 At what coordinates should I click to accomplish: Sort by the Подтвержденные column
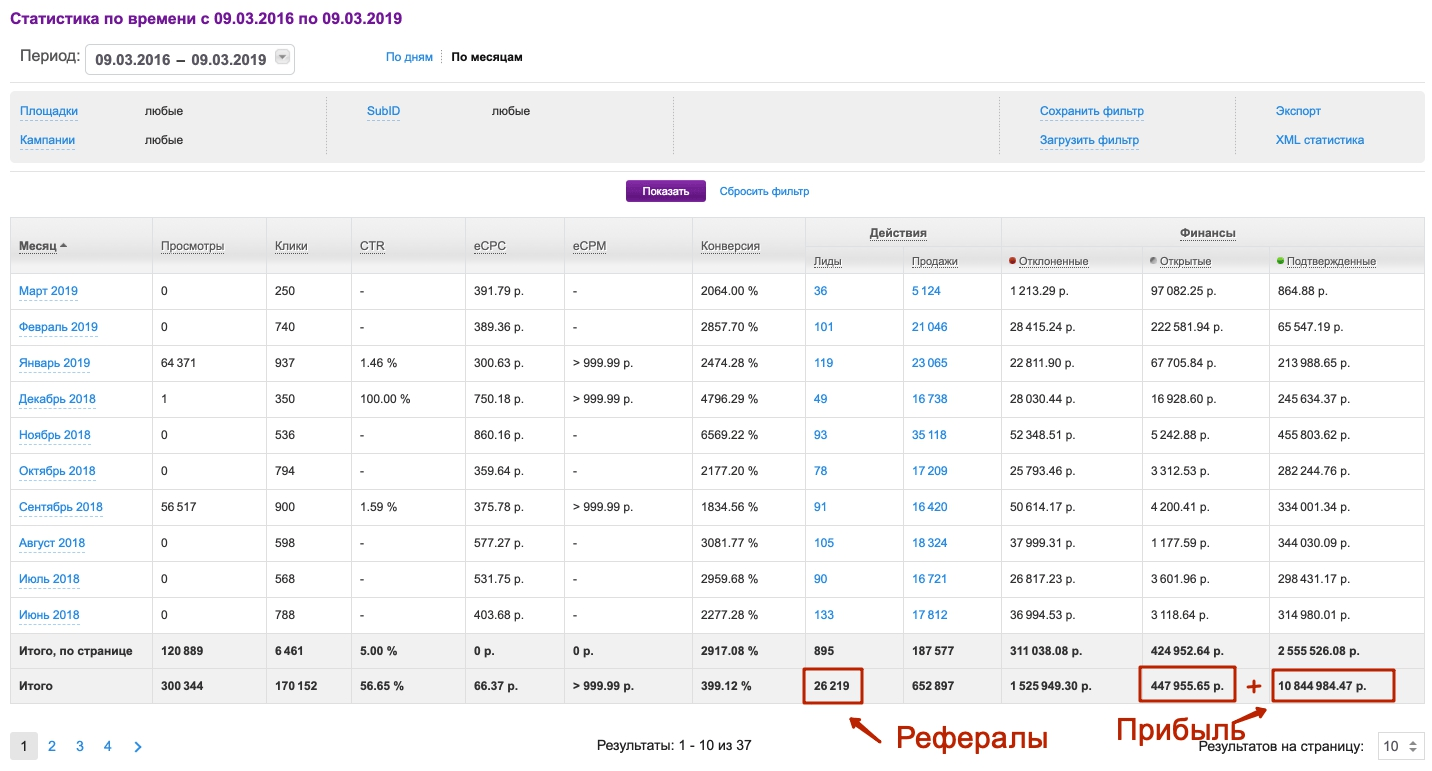click(1331, 262)
